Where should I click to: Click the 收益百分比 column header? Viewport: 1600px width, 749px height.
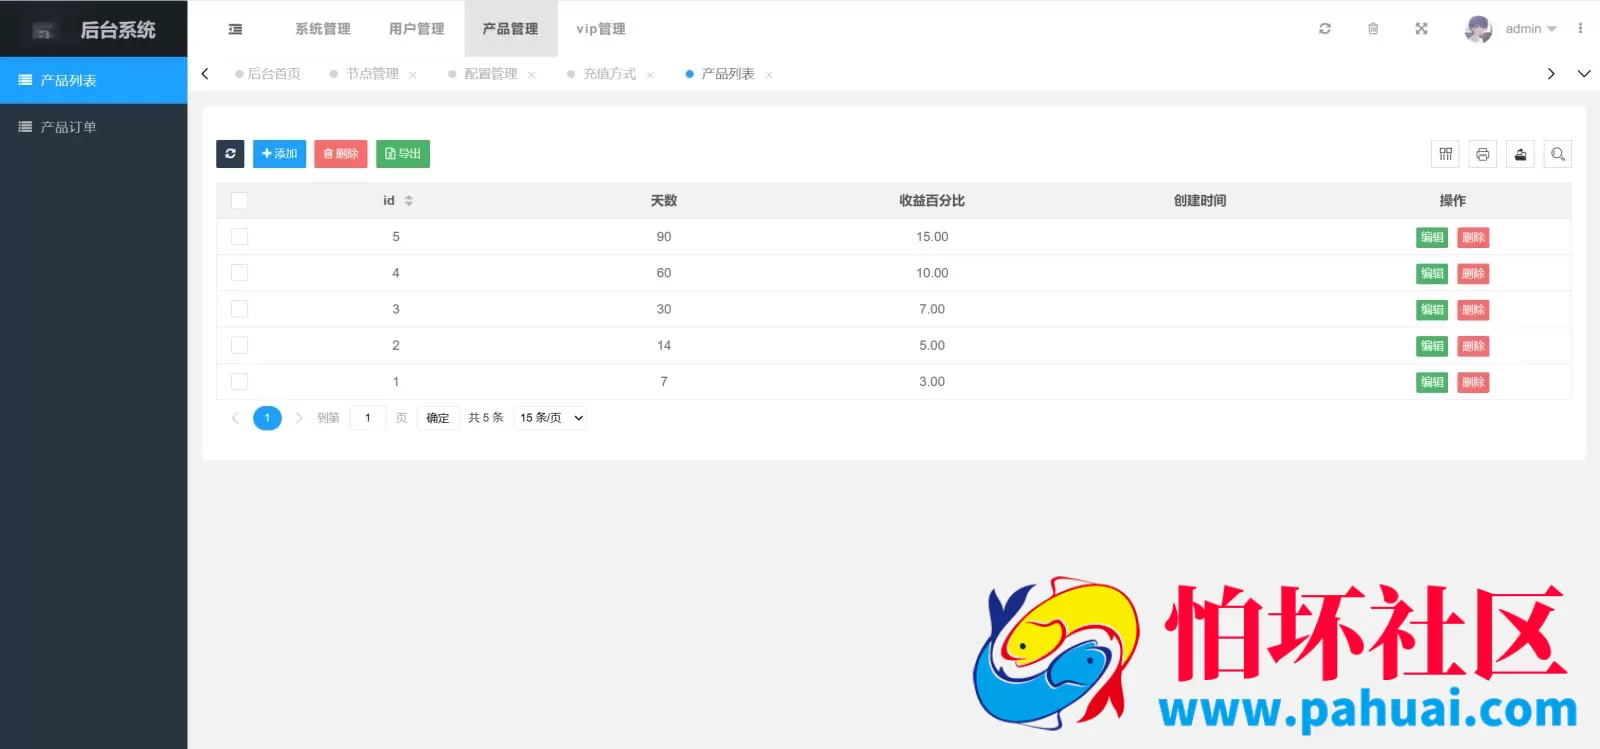pos(932,201)
